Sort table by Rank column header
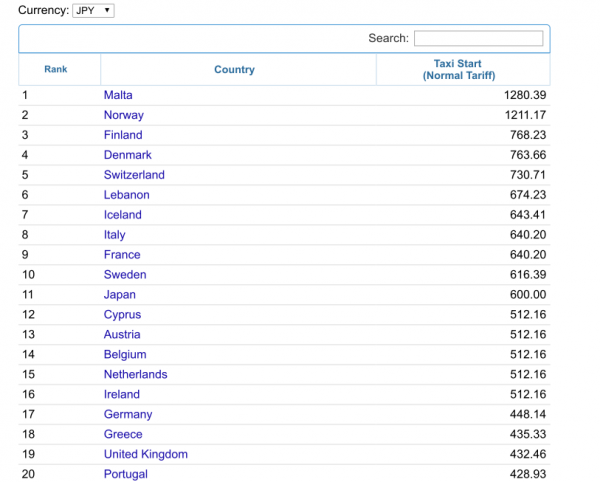This screenshot has height=482, width=600. pos(55,70)
